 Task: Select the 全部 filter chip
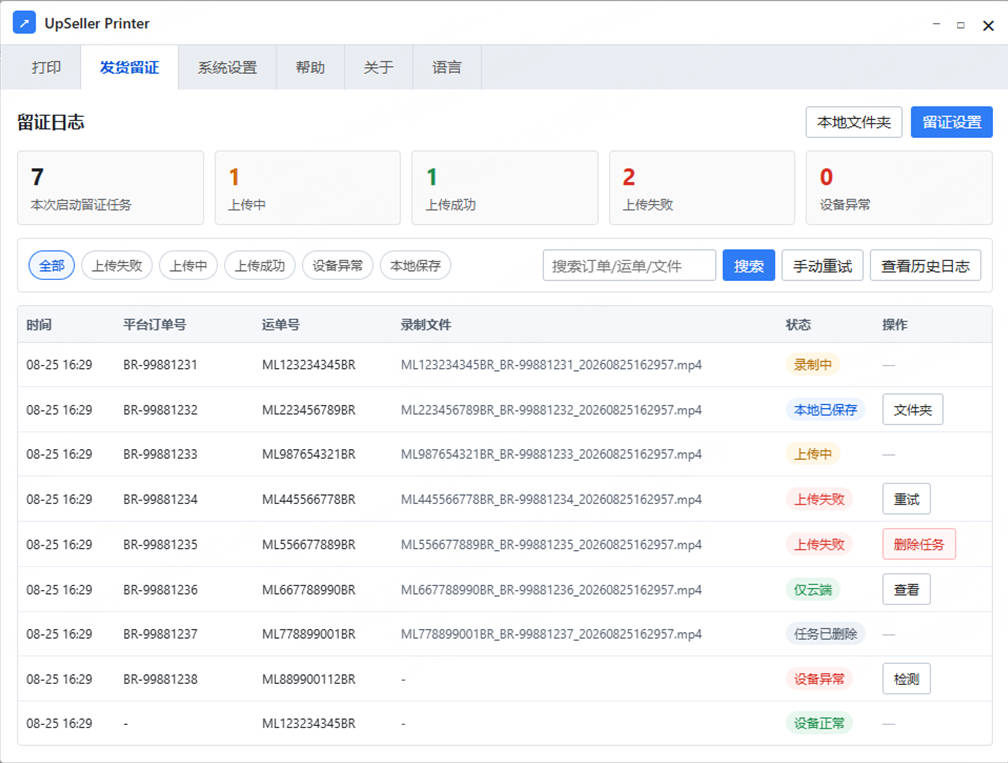pos(51,265)
